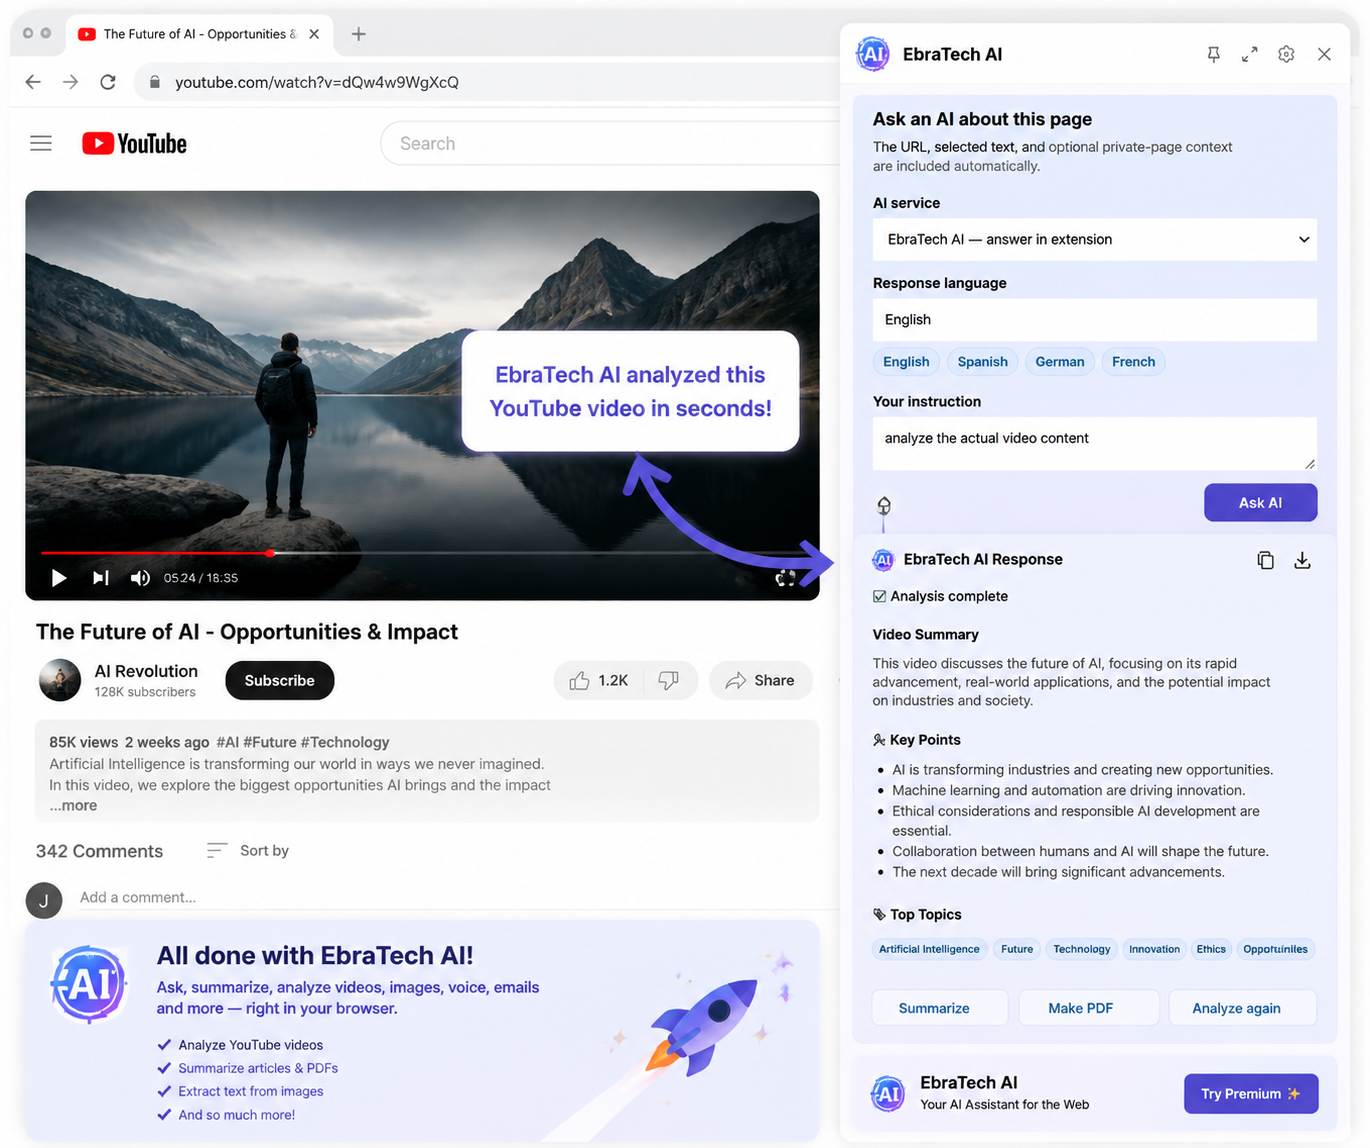Download the EbraTech AI response
This screenshot has width=1370, height=1148.
click(x=1302, y=560)
